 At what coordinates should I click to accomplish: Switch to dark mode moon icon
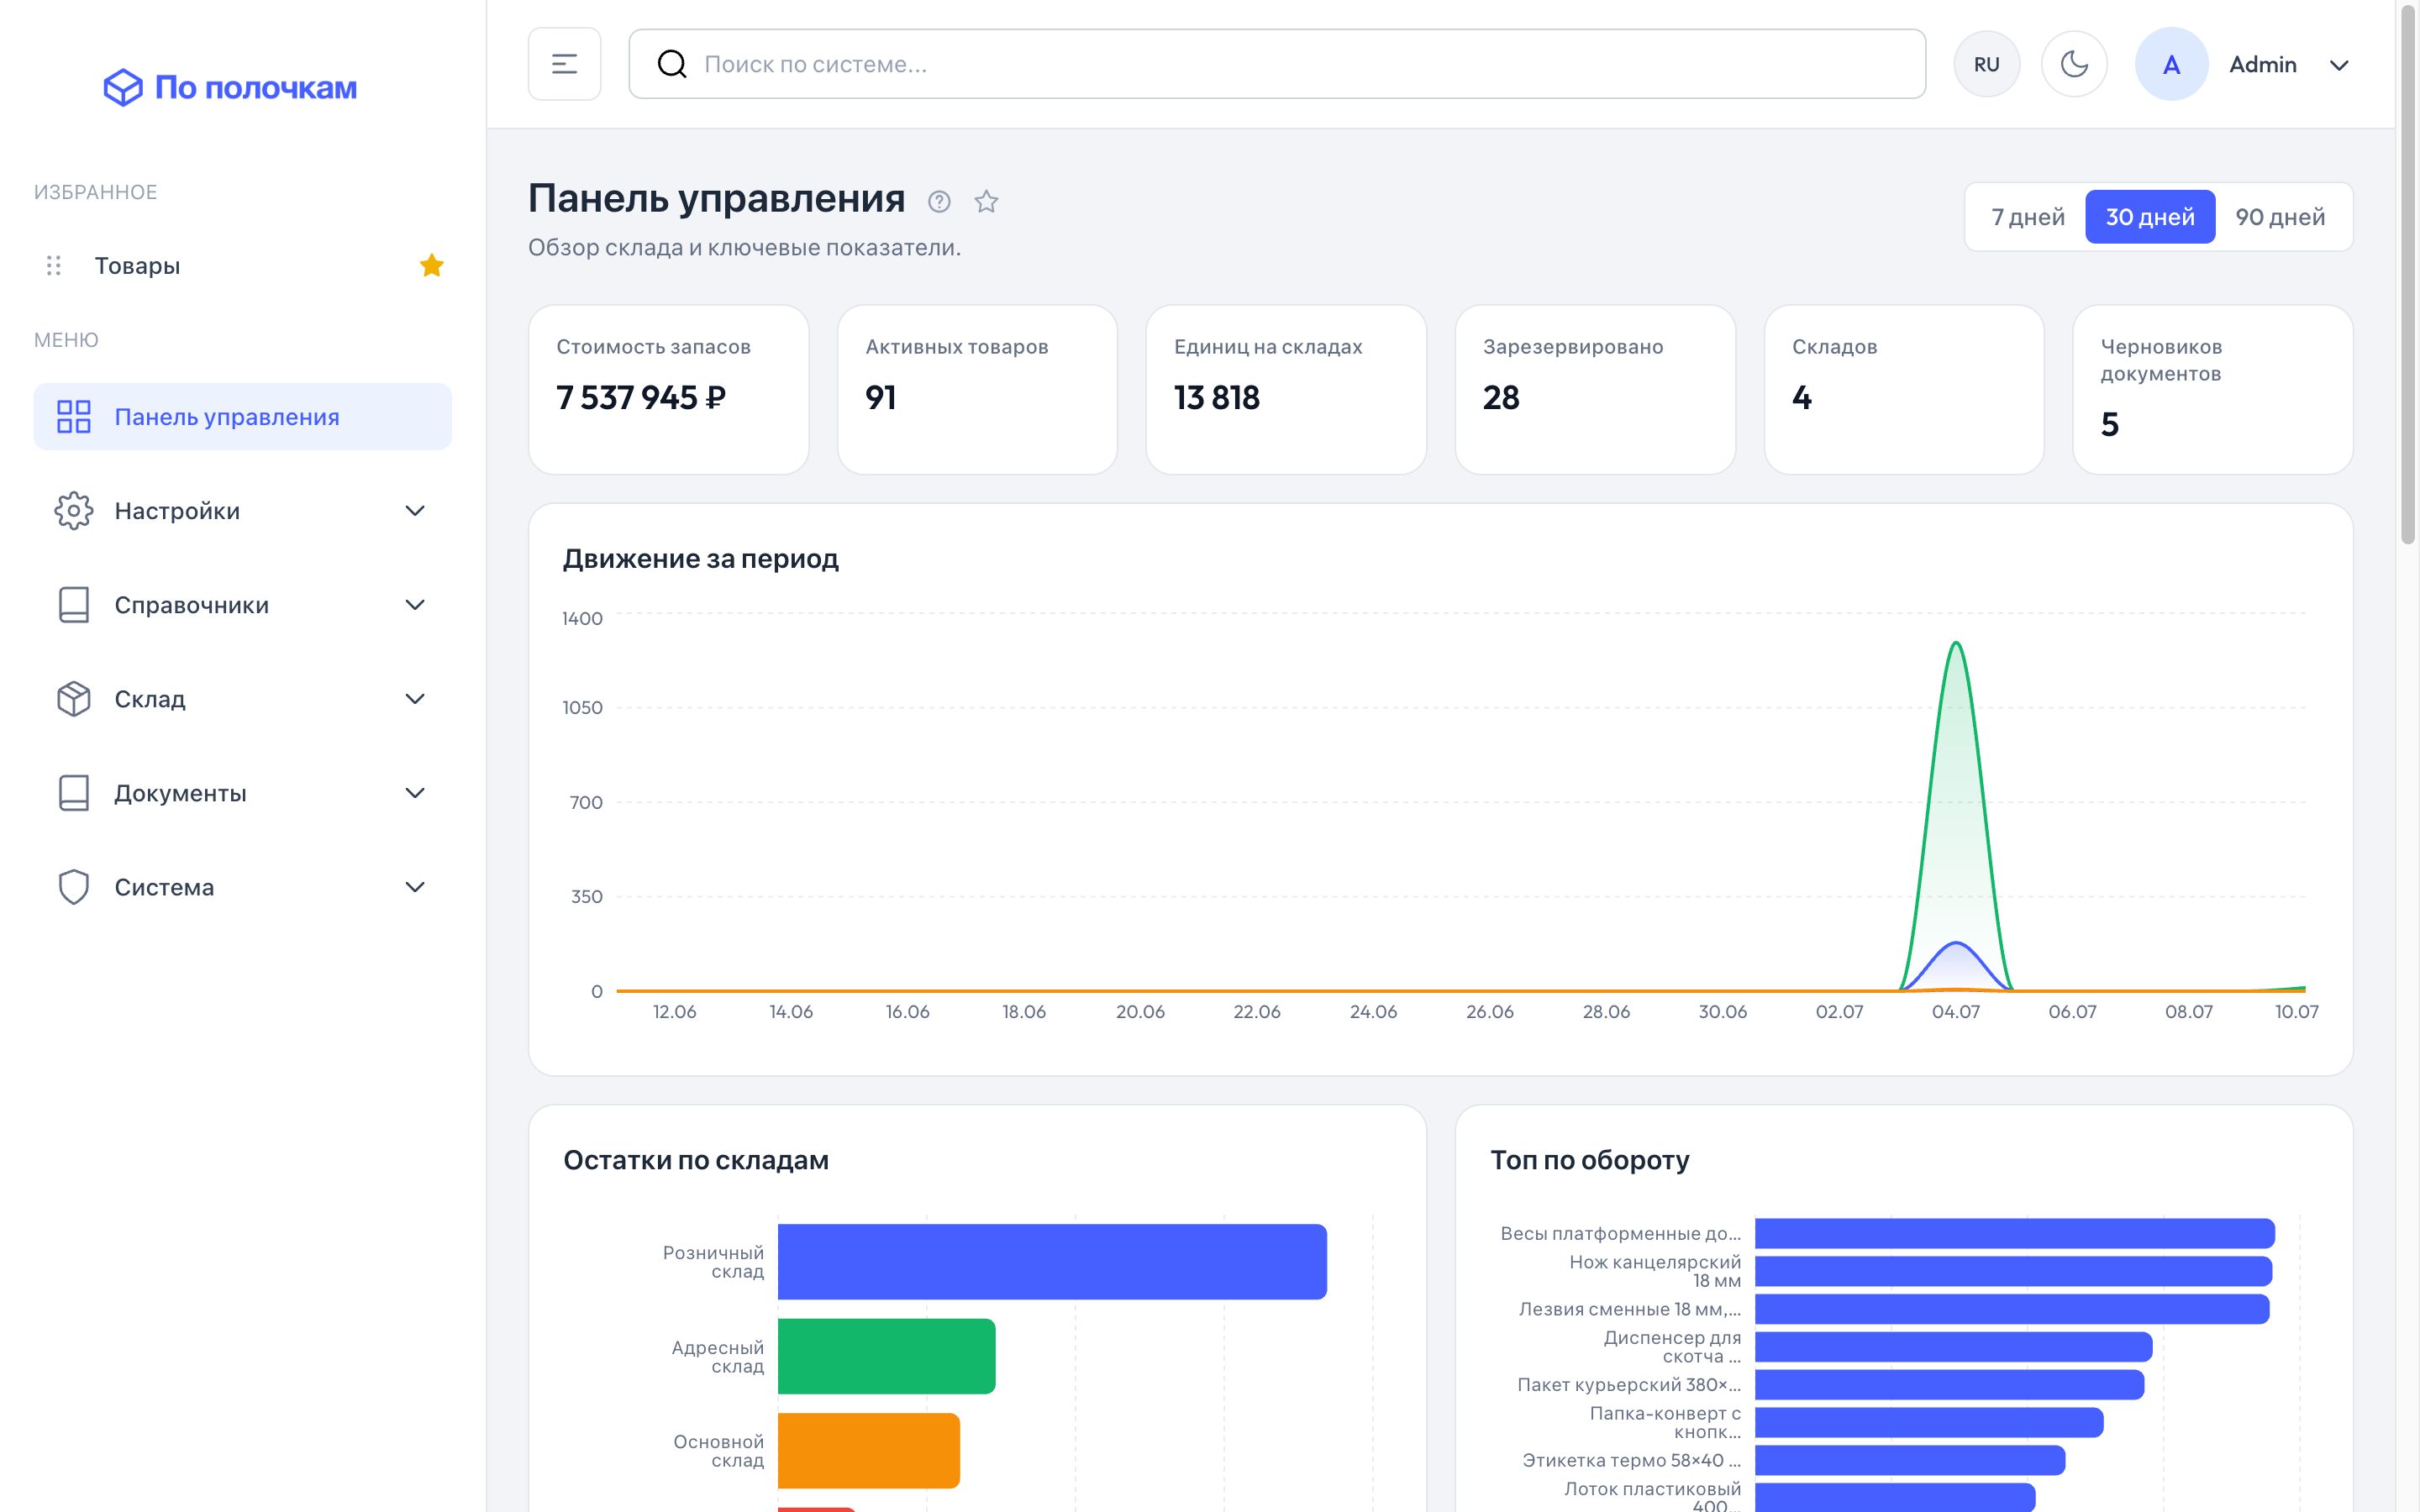pos(2074,64)
